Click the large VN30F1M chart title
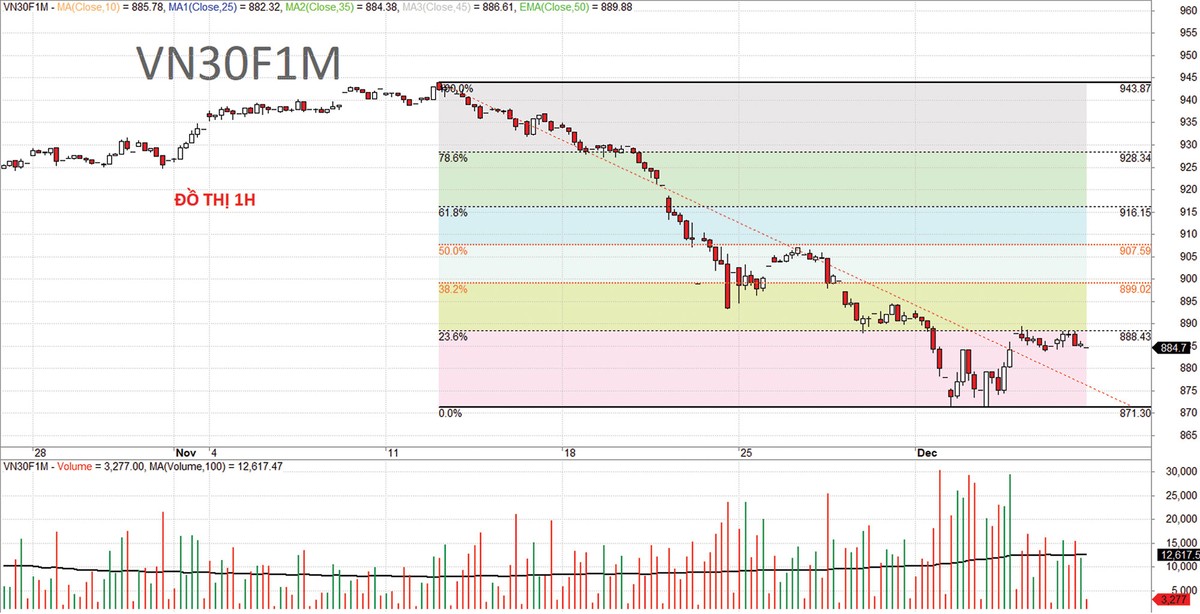The height and width of the screenshot is (614, 1200). 239,64
